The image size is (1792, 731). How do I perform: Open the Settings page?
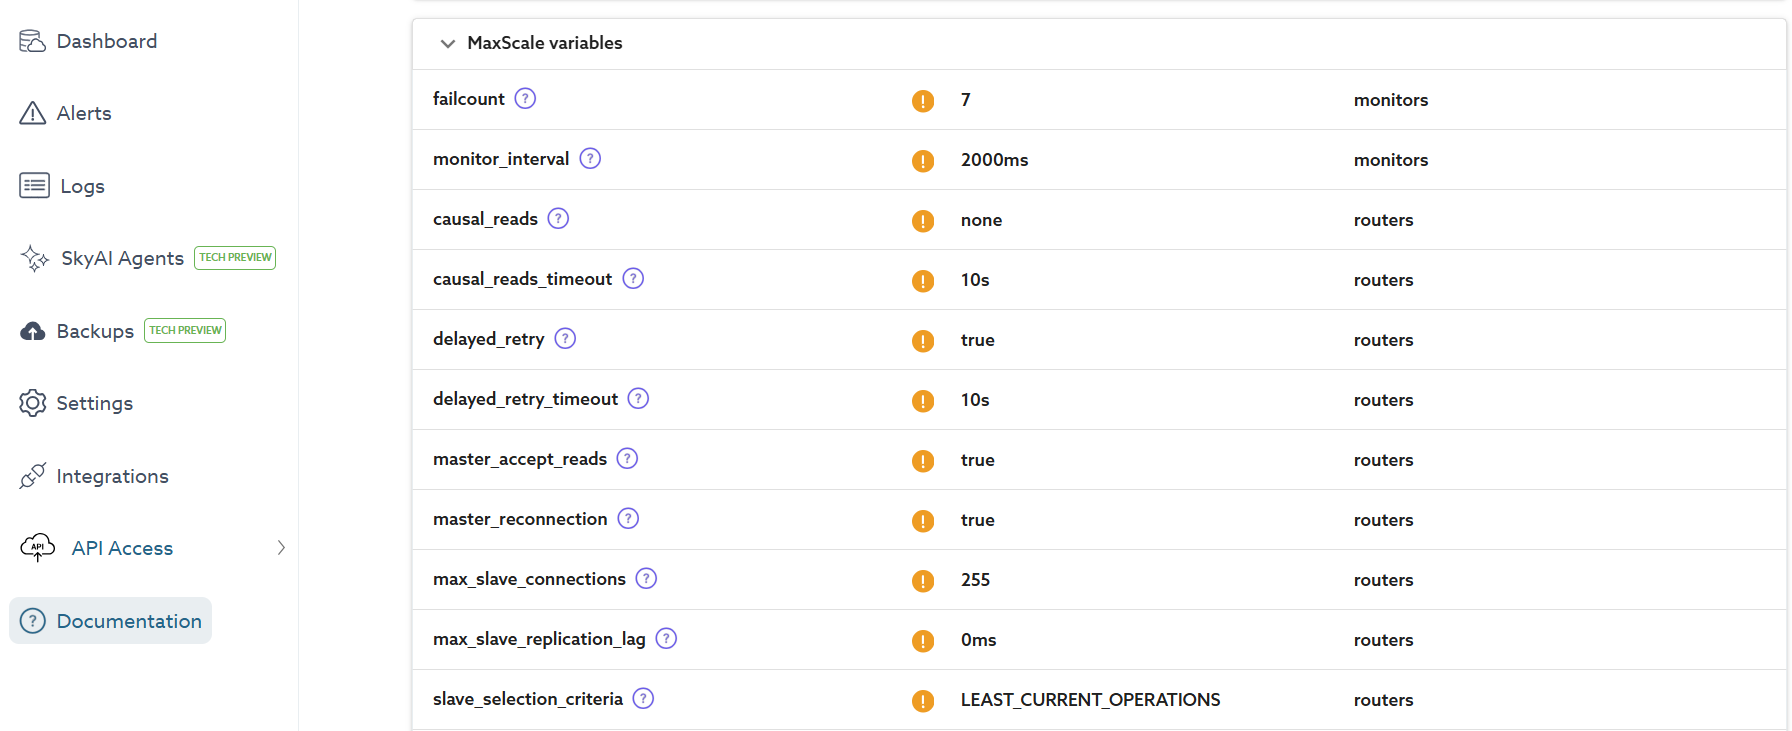point(94,403)
